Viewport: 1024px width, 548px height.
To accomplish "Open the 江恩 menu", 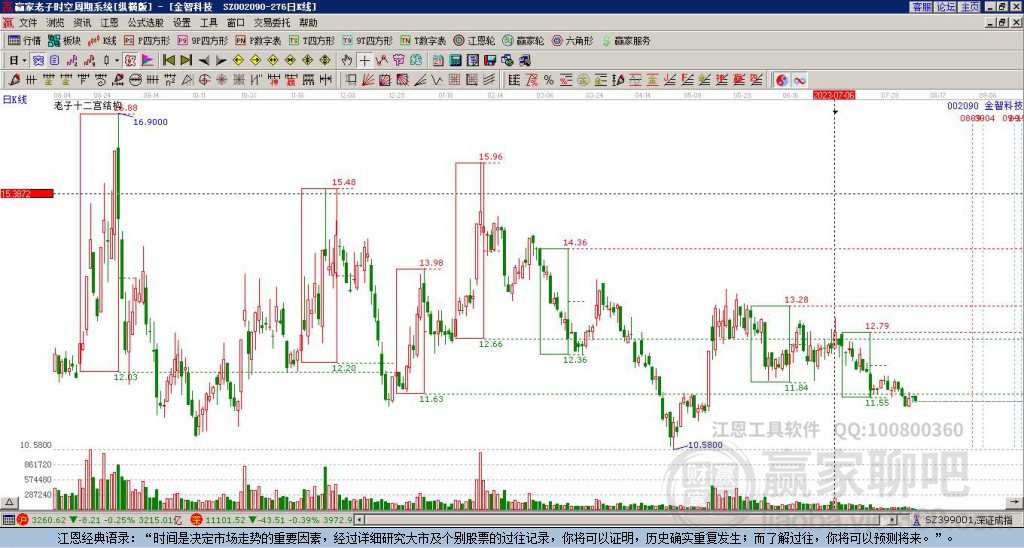I will click(109, 23).
